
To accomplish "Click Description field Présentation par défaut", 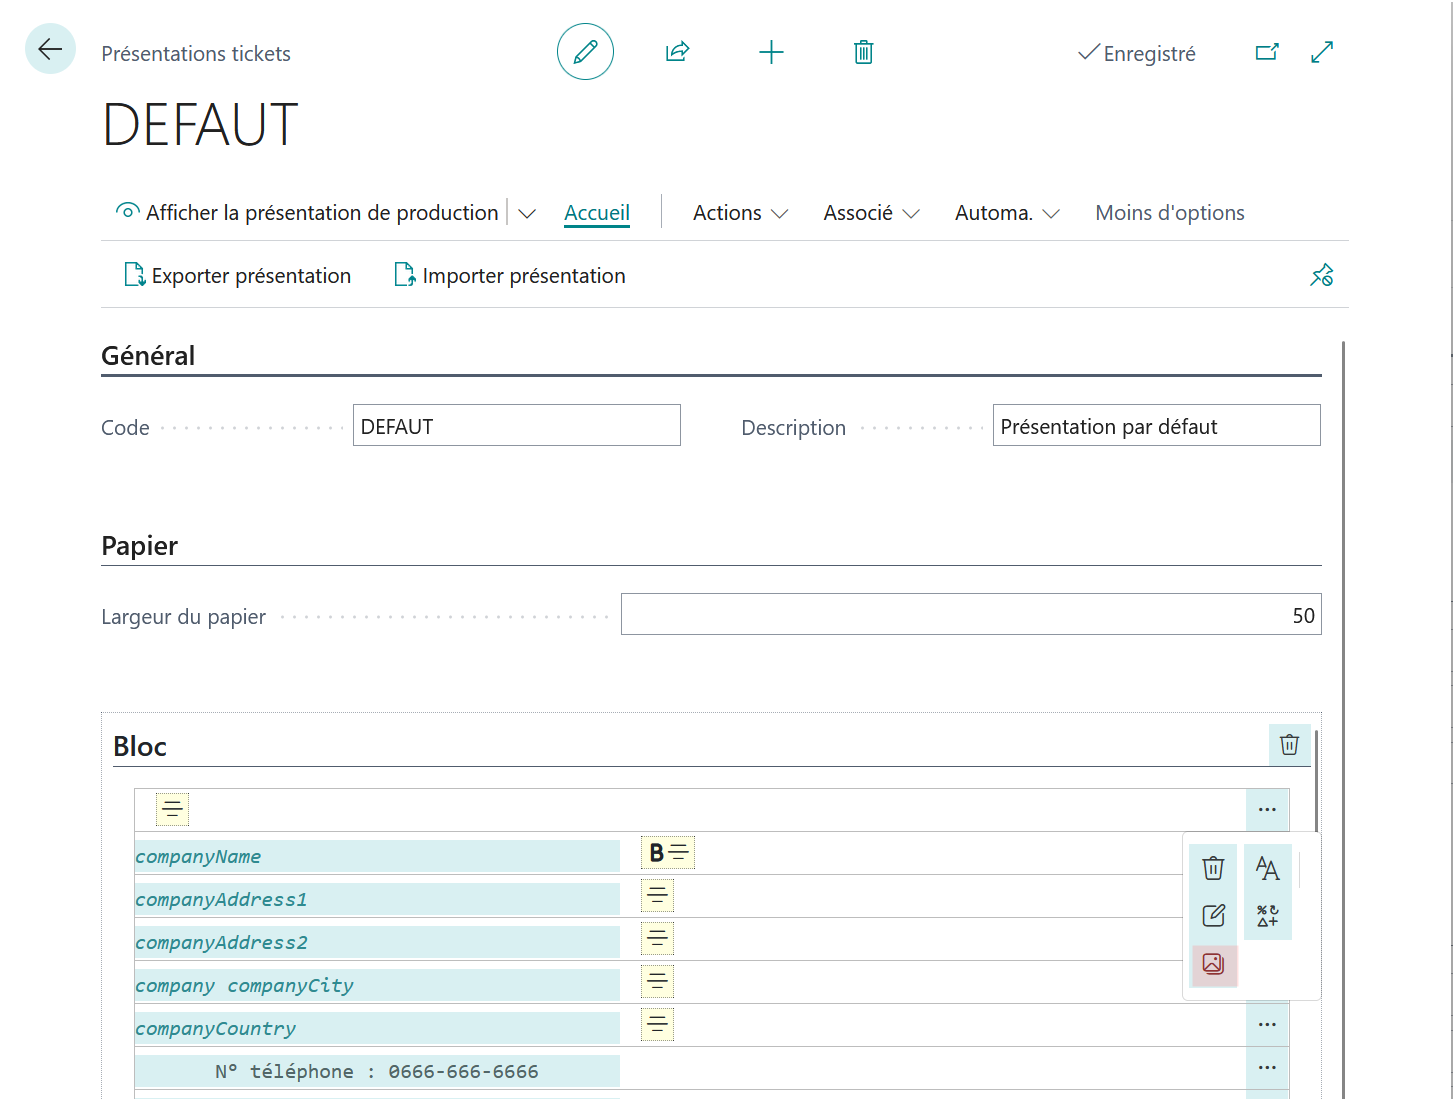I will [1157, 425].
